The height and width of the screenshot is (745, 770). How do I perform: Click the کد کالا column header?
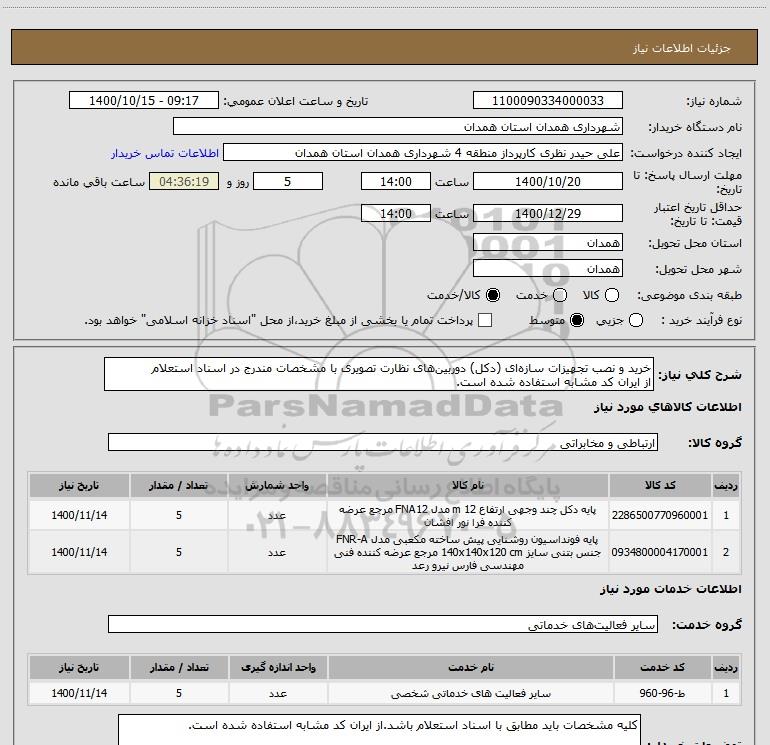click(660, 485)
